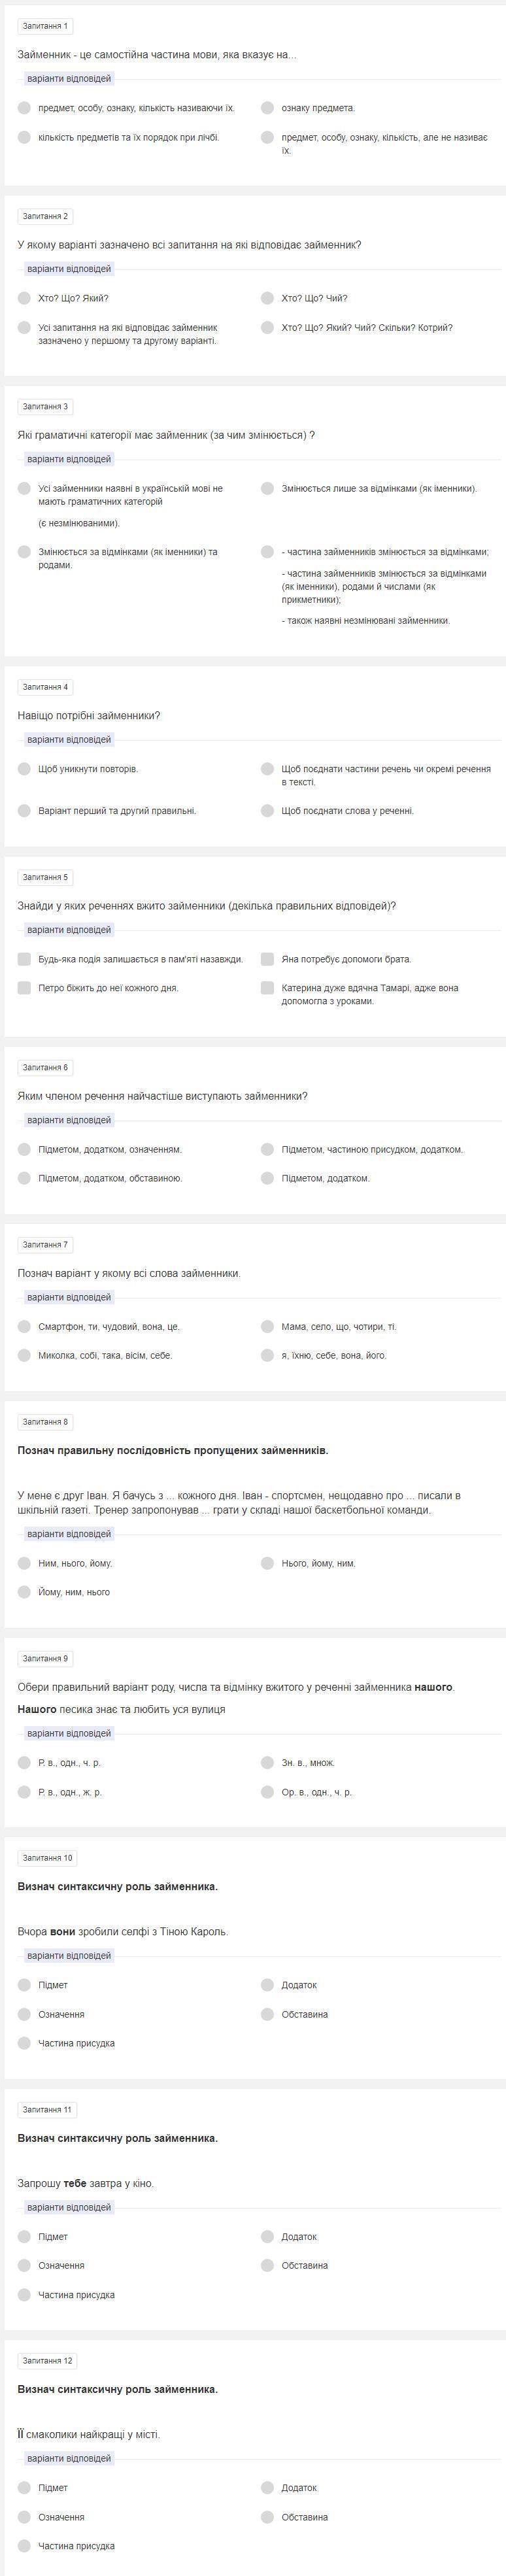The width and height of the screenshot is (506, 2576).
Task: Select 'Підмет' radio in question 10
Action: [x=24, y=1985]
